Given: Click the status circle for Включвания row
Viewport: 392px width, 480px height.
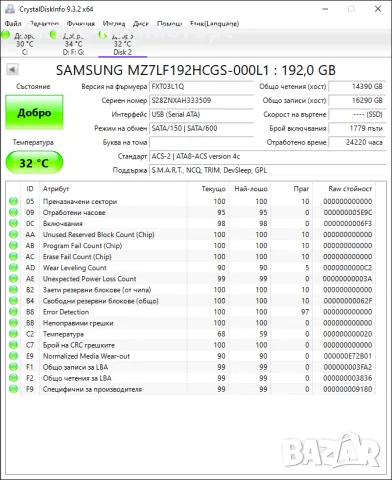Looking at the screenshot, I should (13, 223).
